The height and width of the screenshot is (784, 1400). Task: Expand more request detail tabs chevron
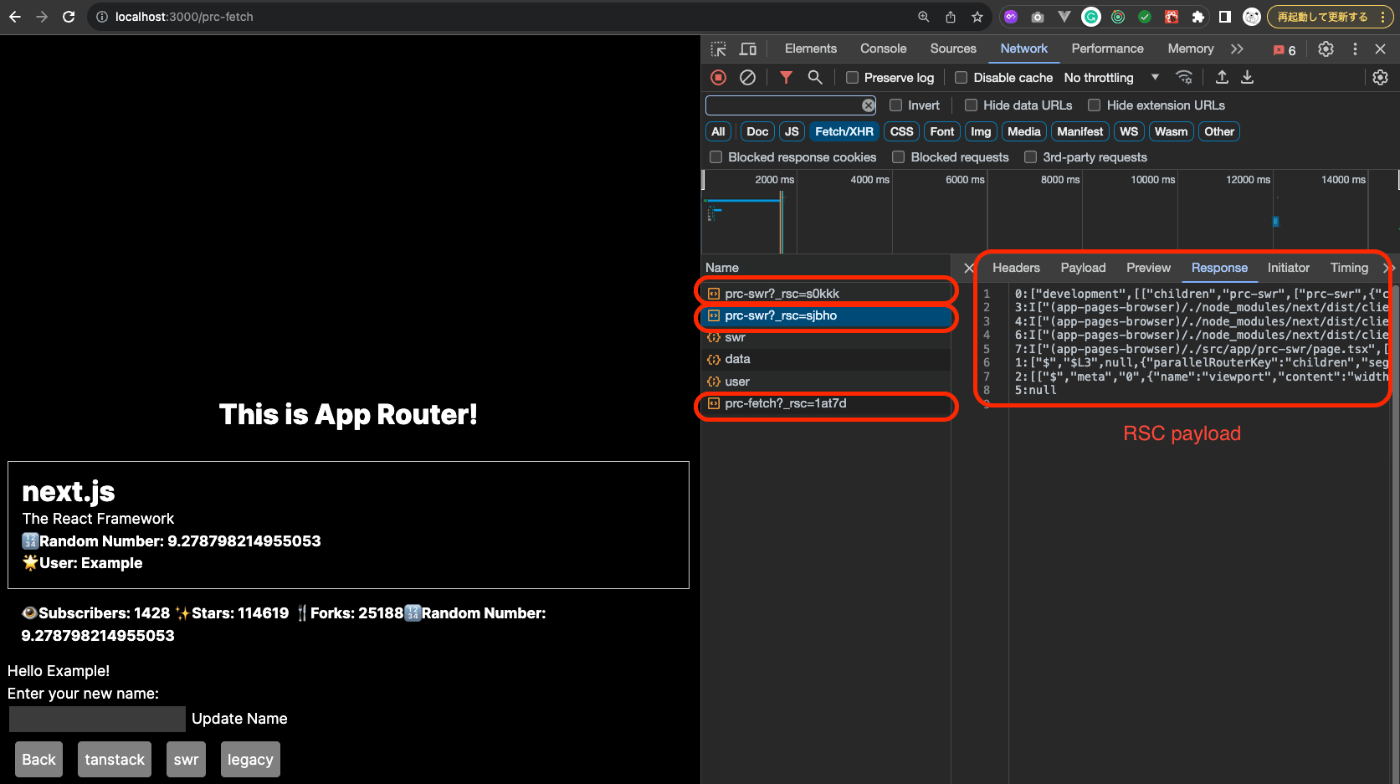[x=1389, y=268]
